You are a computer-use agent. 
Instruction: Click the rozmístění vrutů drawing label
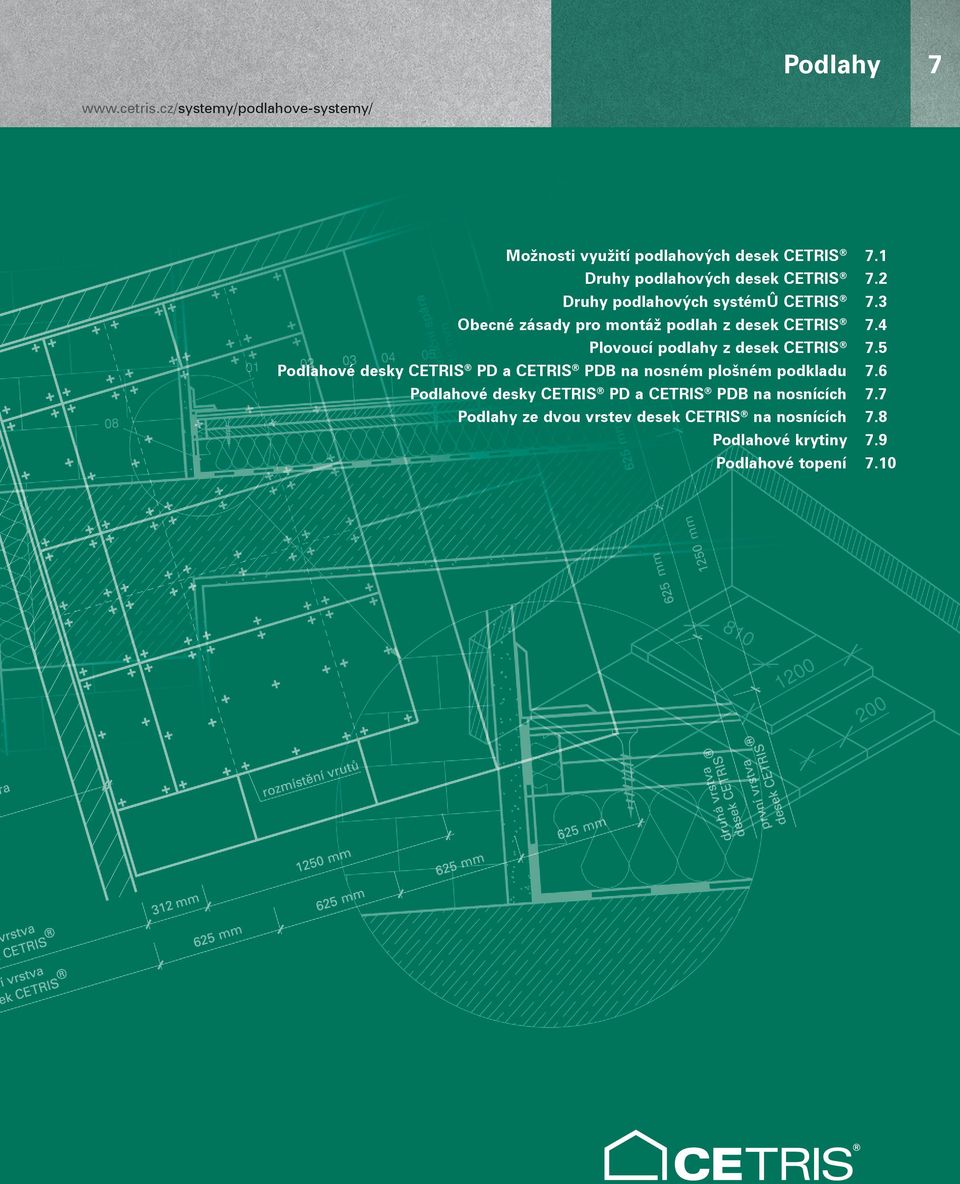310,779
